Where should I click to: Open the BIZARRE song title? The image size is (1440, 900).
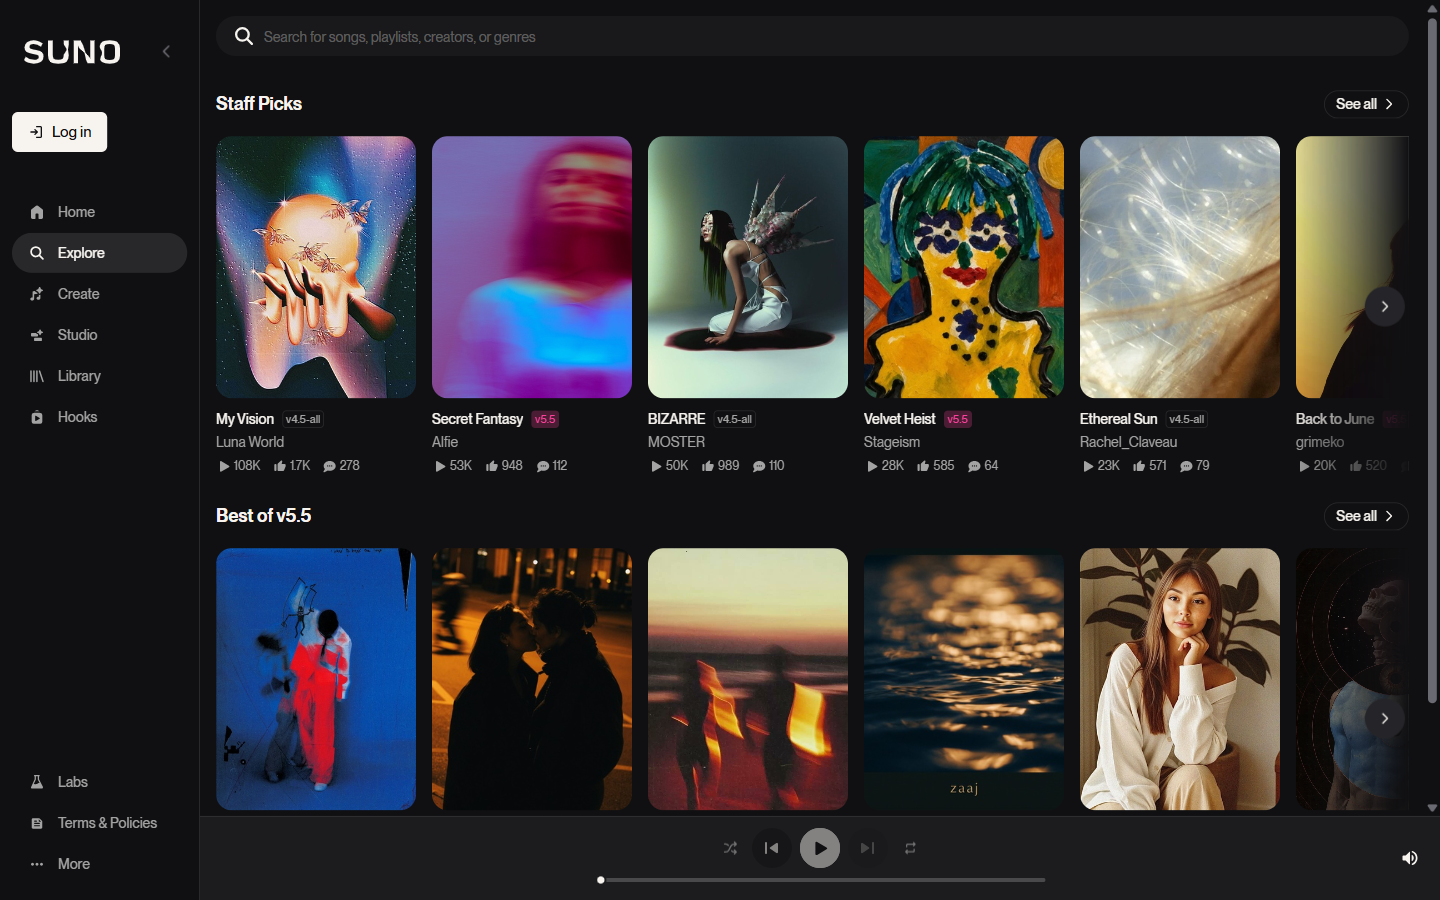click(x=676, y=419)
